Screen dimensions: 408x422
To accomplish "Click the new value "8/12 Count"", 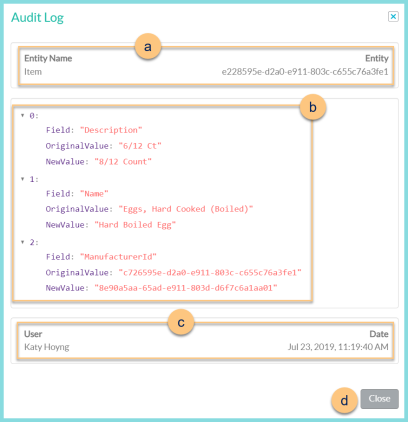I will pos(123,162).
